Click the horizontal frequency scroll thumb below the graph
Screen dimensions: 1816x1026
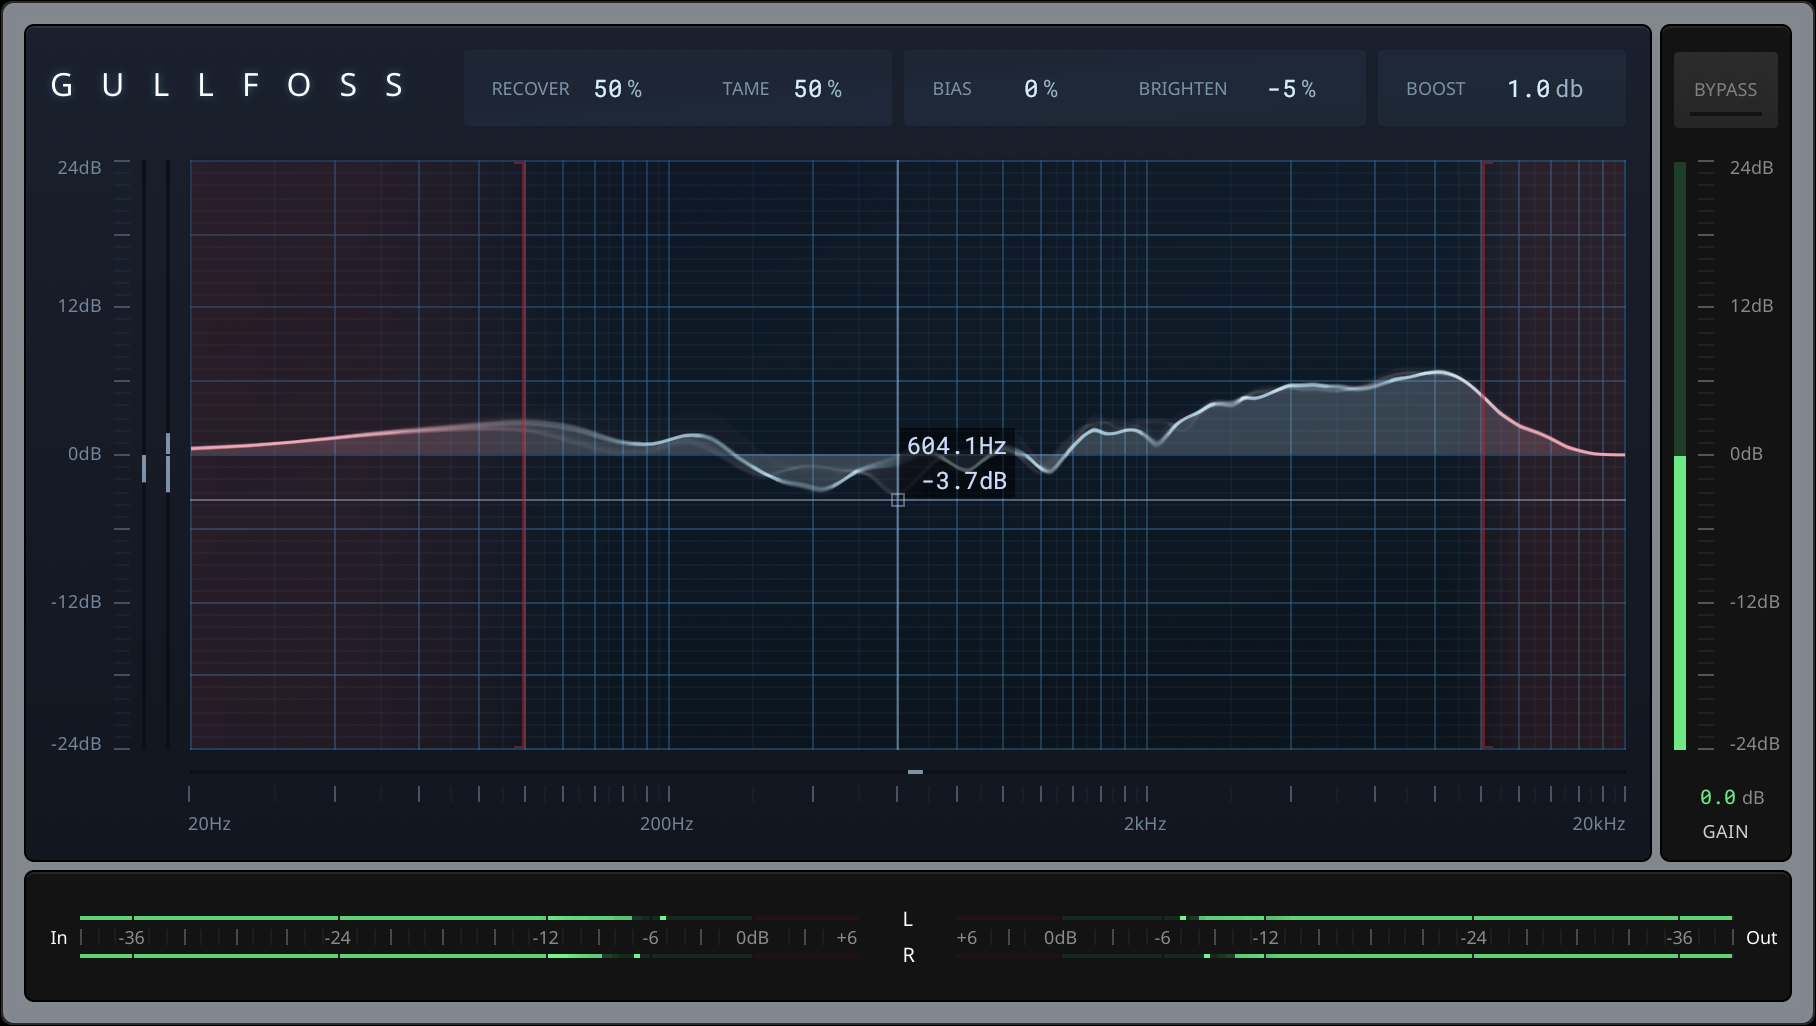915,772
